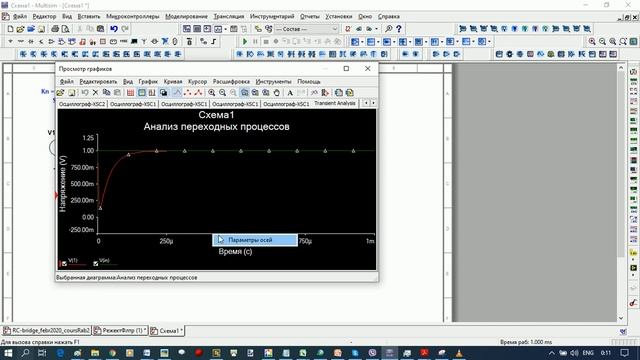Select the pan hand tool in grapher
This screenshot has width=640, height=360.
[x=277, y=93]
